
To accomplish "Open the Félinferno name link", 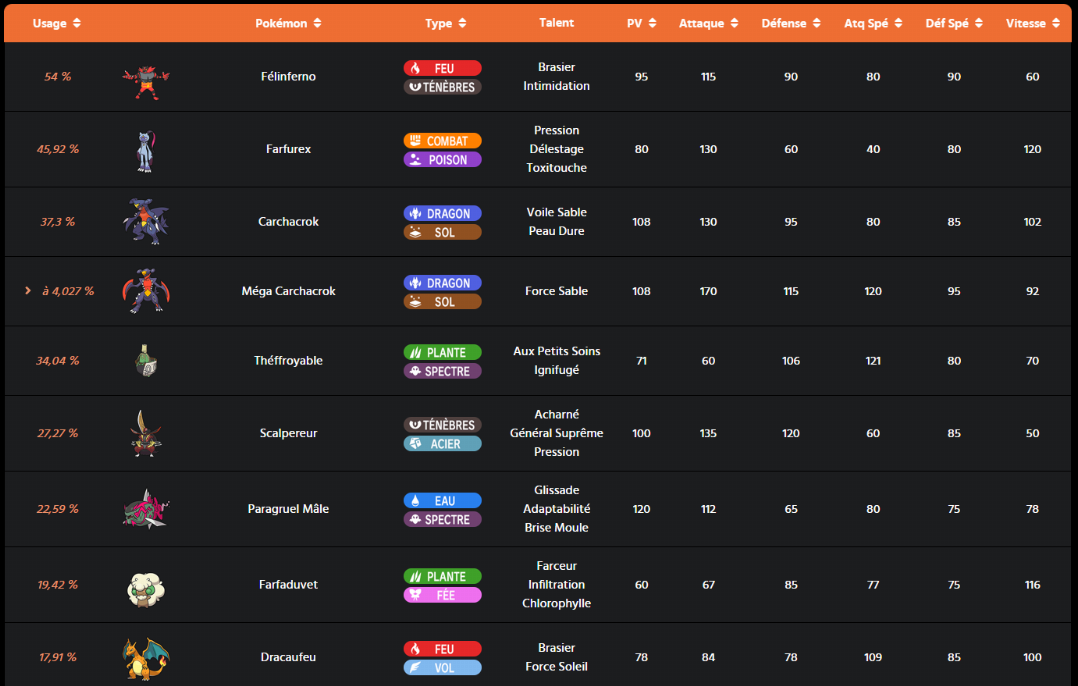I will click(x=288, y=77).
